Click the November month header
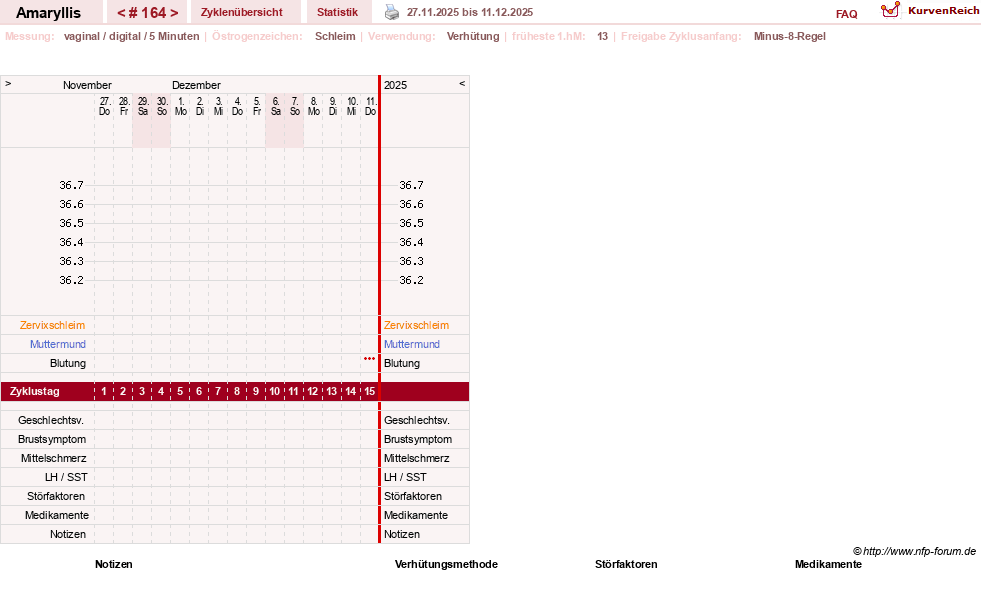The width and height of the screenshot is (981, 603). click(87, 85)
